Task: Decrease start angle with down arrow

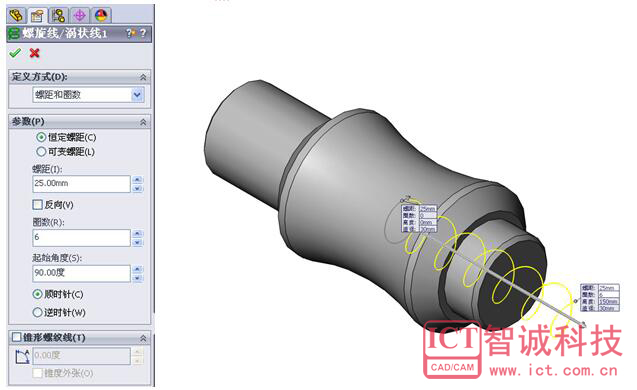Action: coord(138,278)
